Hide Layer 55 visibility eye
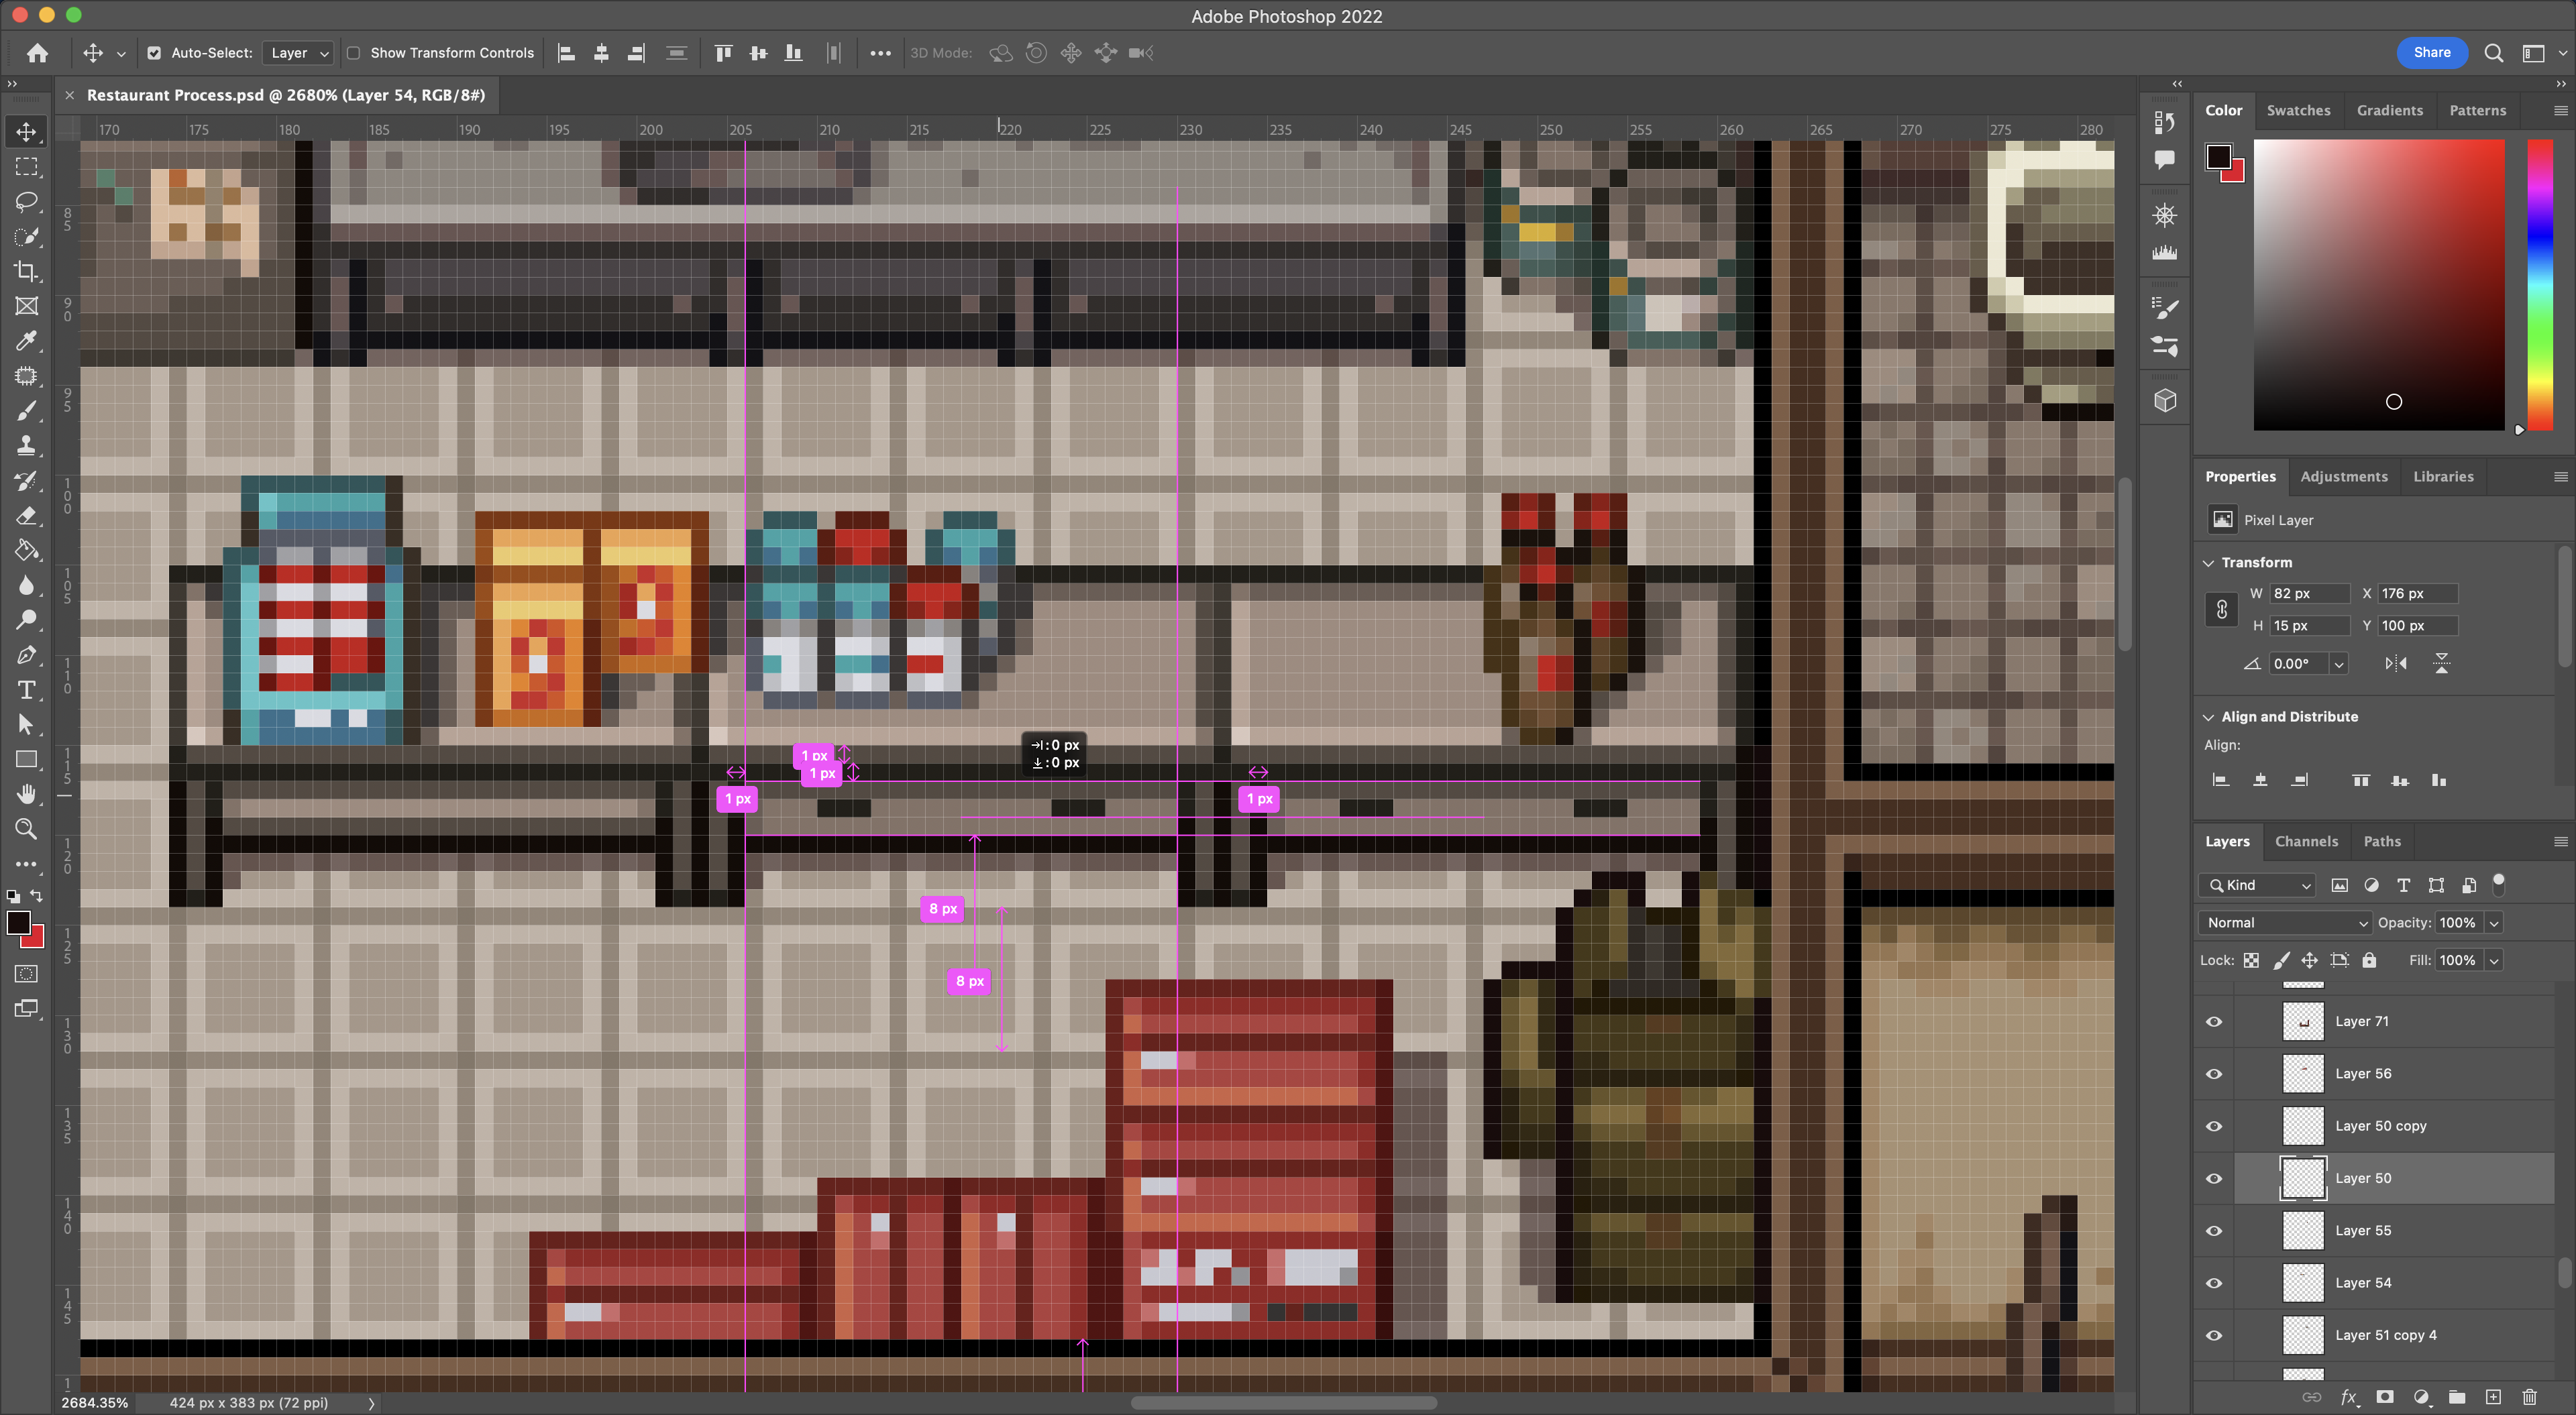Screen dimensions: 2576x1415 [x=2214, y=1231]
